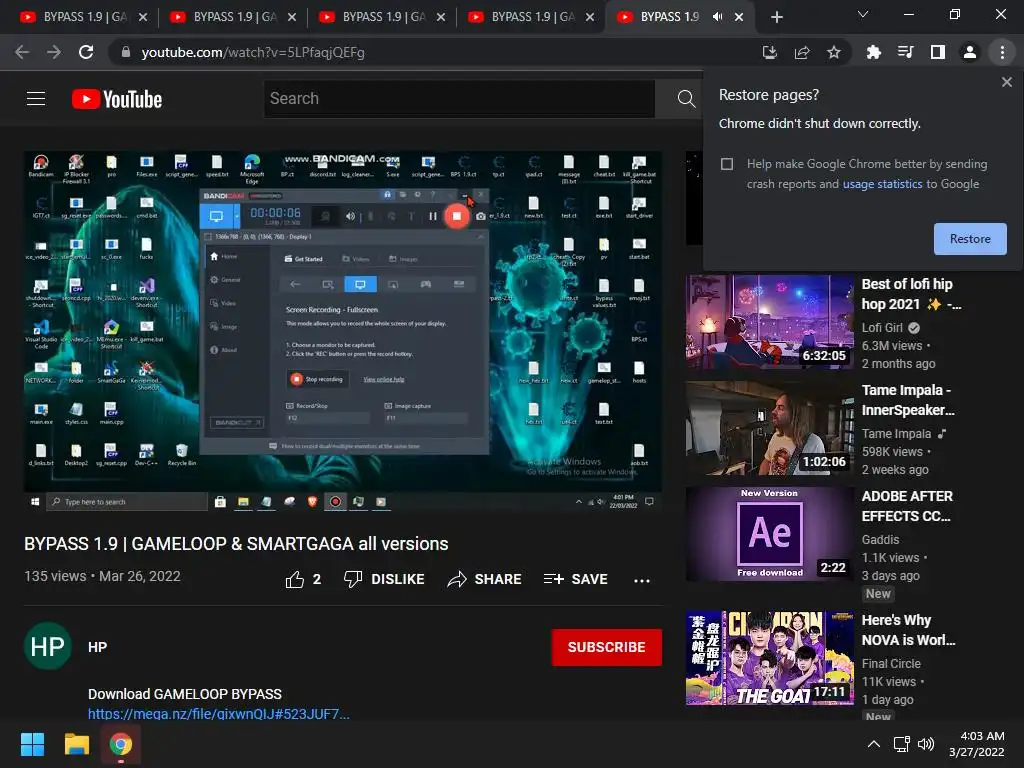The image size is (1024, 768).
Task: Subscribe to the HP channel
Action: click(607, 647)
